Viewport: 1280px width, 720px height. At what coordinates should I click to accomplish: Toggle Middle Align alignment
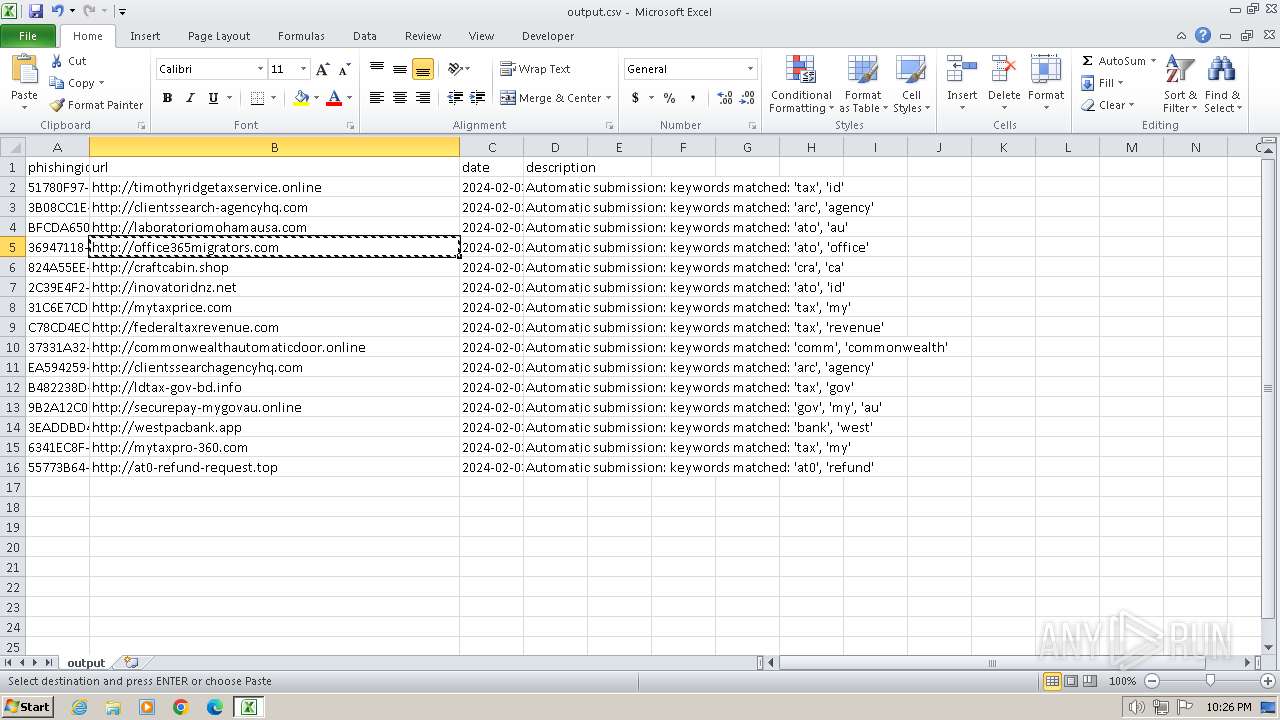click(400, 69)
